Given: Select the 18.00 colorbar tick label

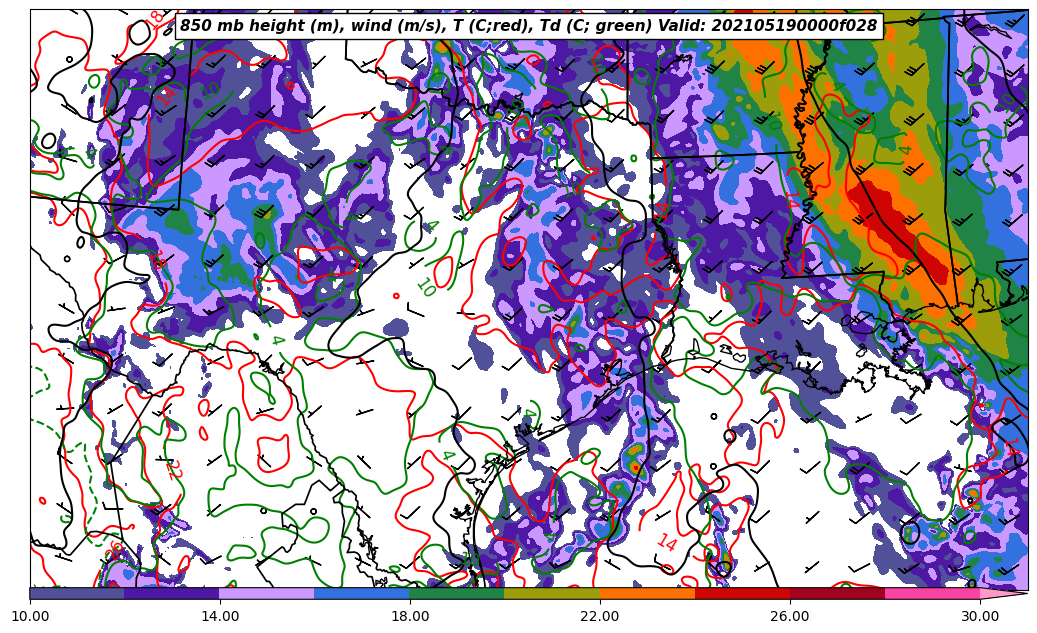Looking at the screenshot, I should [410, 616].
